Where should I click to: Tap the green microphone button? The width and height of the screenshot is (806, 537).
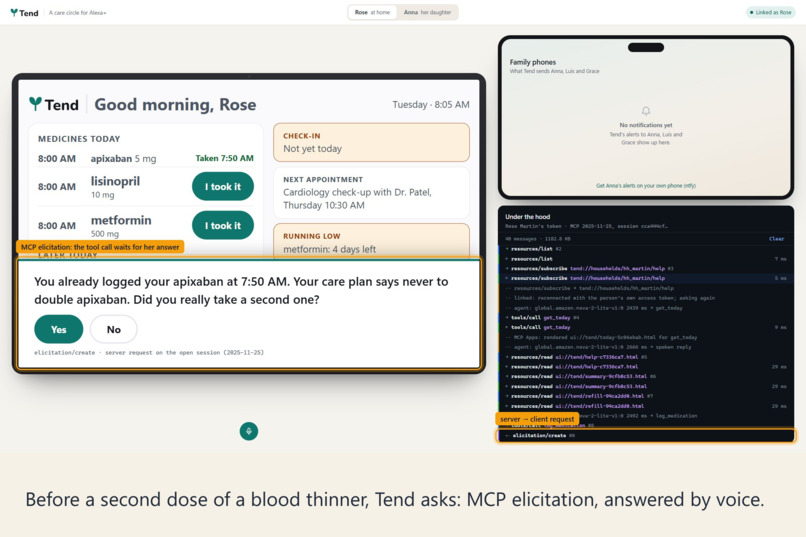[x=249, y=431]
